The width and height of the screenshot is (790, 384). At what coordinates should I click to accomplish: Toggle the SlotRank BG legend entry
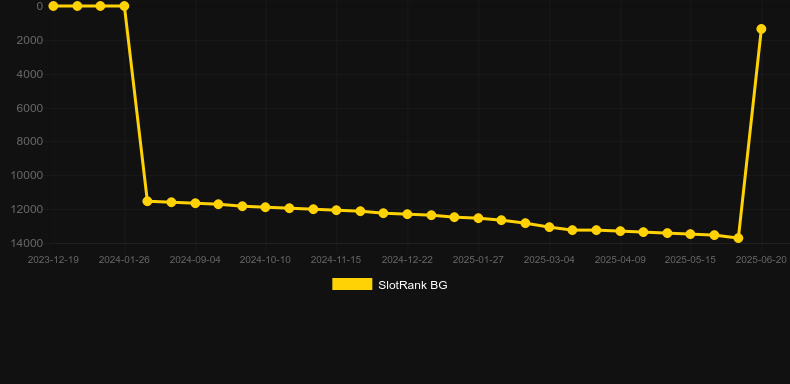pos(389,285)
